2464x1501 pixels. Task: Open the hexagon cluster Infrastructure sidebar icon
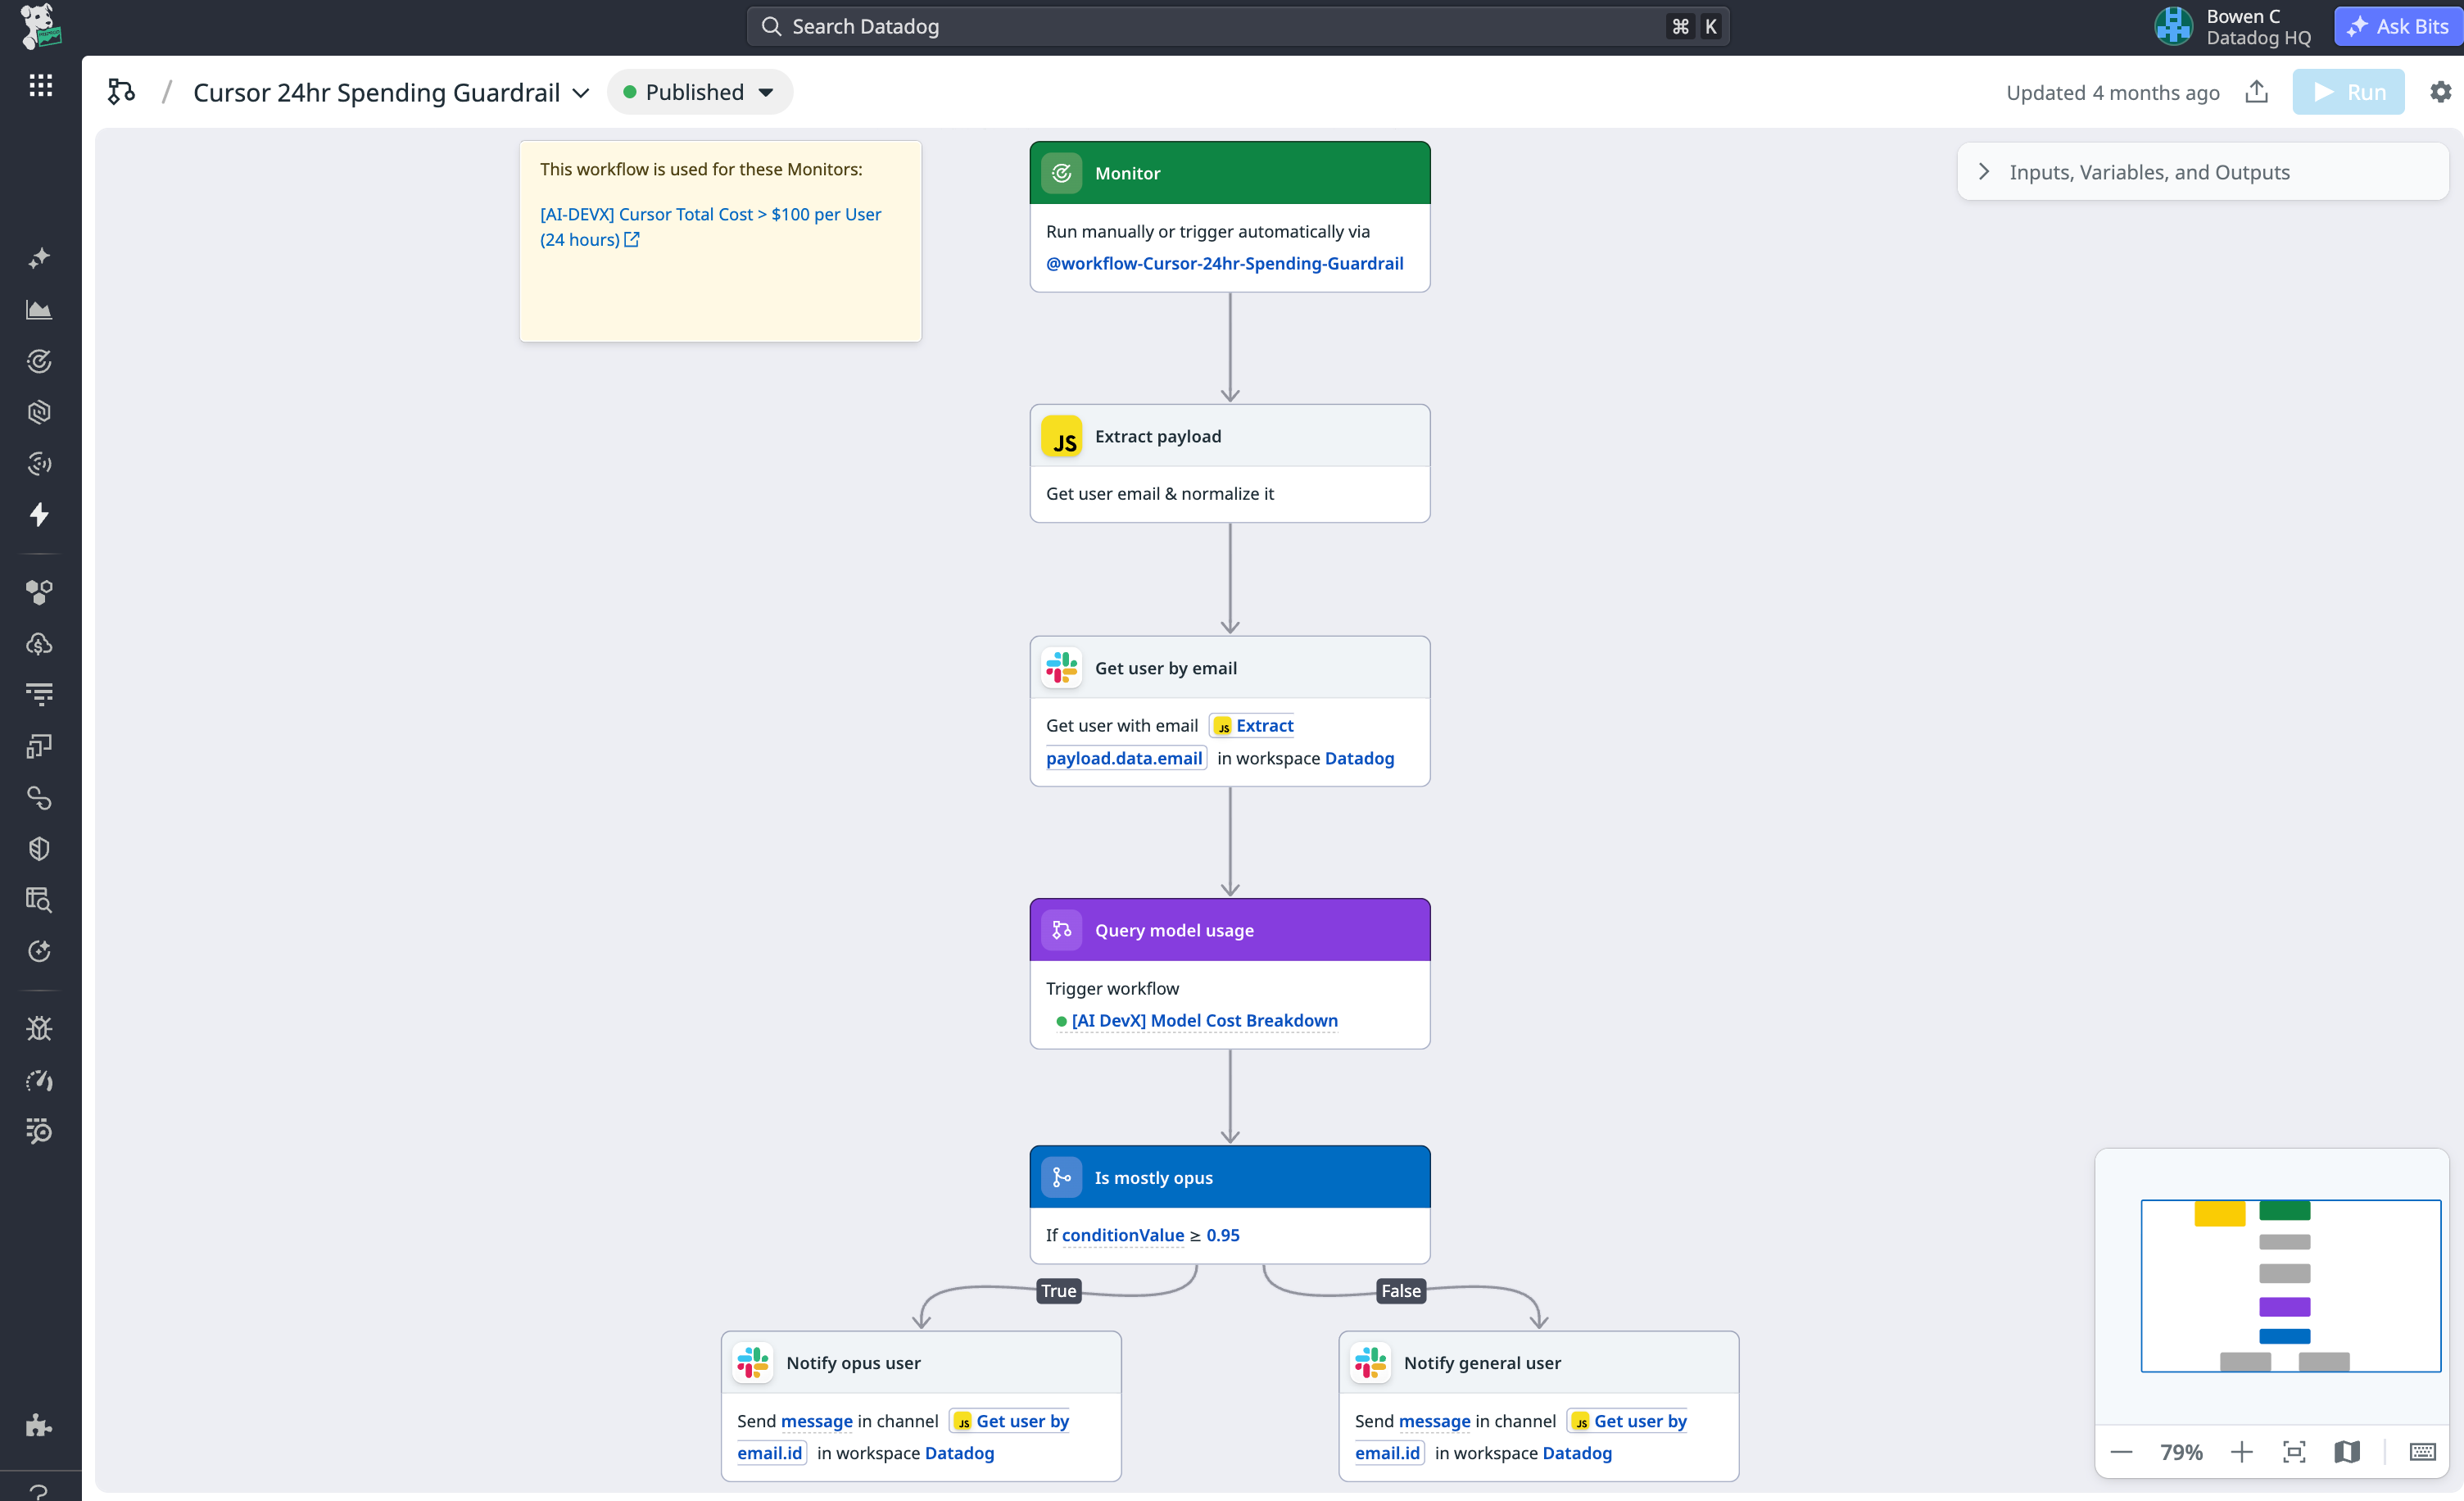(x=40, y=592)
